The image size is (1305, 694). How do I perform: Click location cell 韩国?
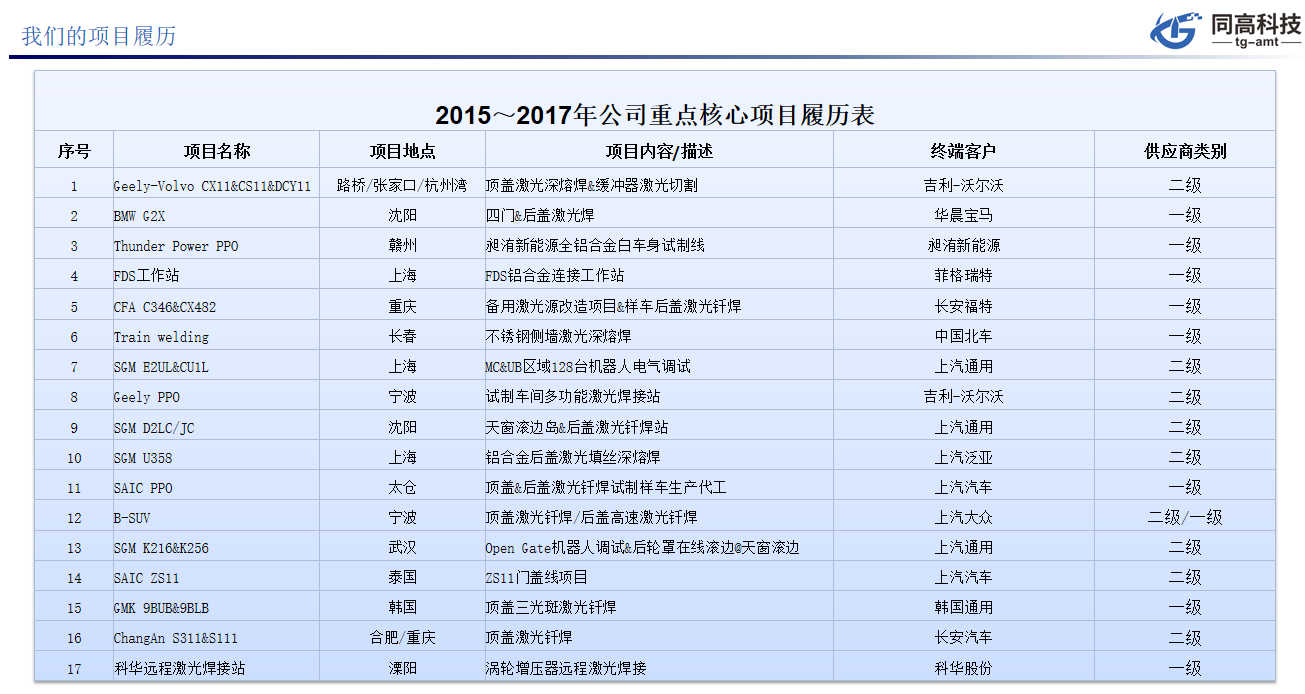pos(403,608)
